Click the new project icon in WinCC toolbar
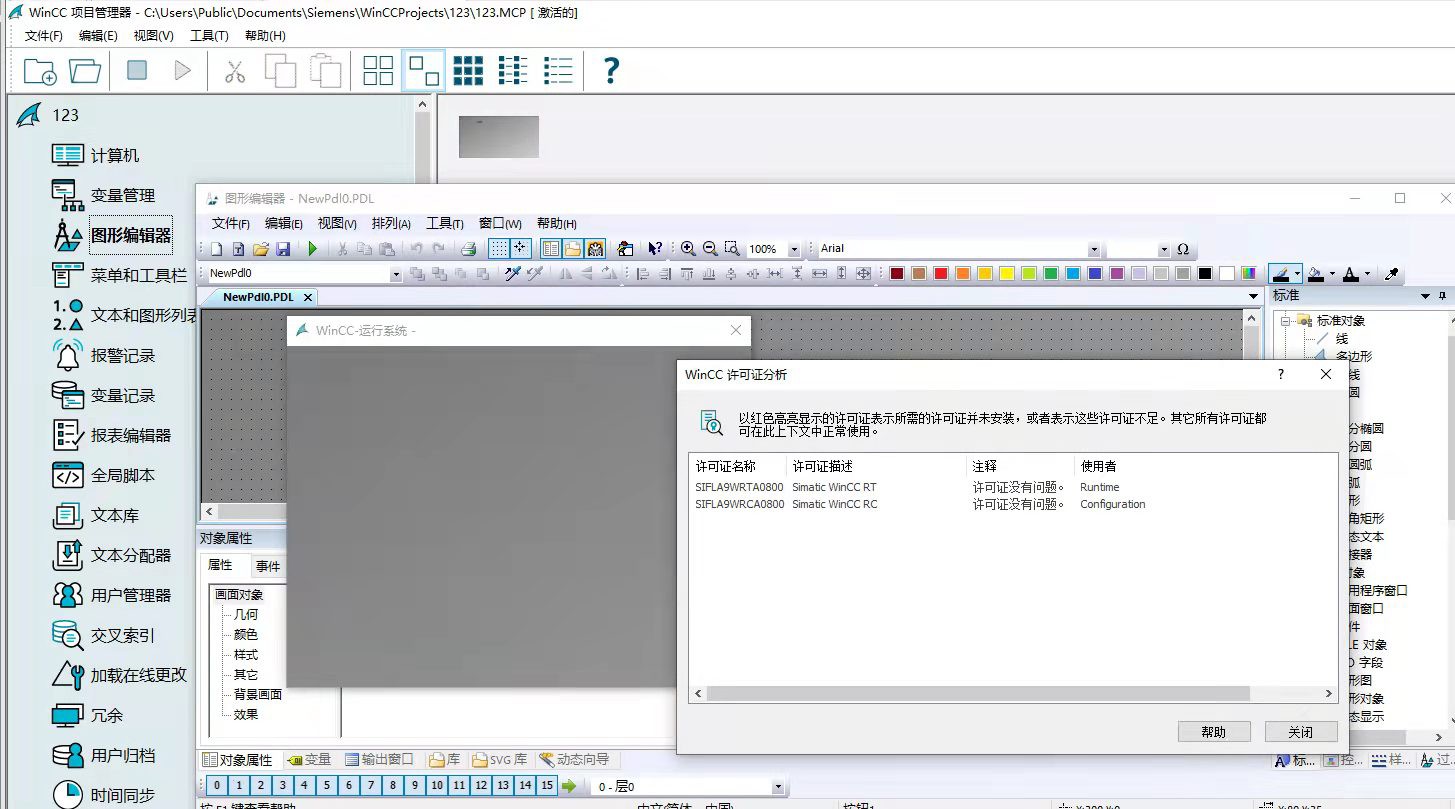 point(40,71)
